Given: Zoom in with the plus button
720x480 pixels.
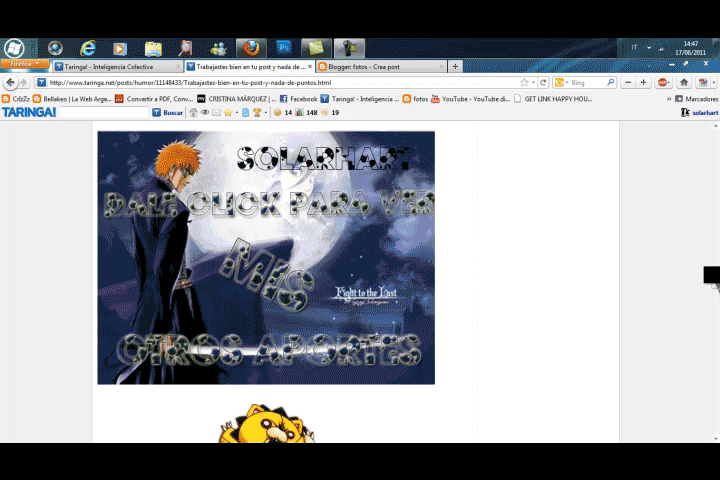Looking at the screenshot, I should point(643,82).
